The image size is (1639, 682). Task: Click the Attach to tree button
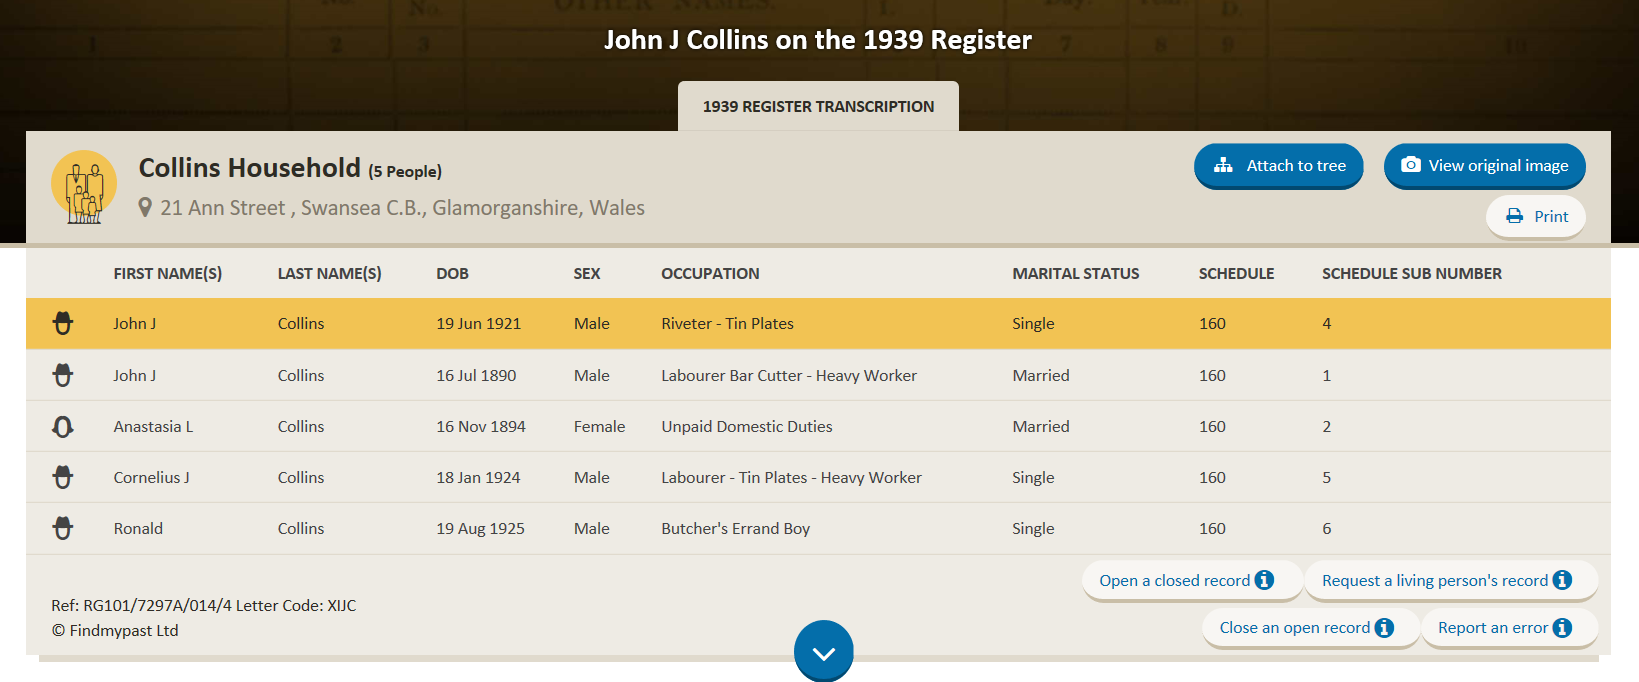(x=1279, y=166)
